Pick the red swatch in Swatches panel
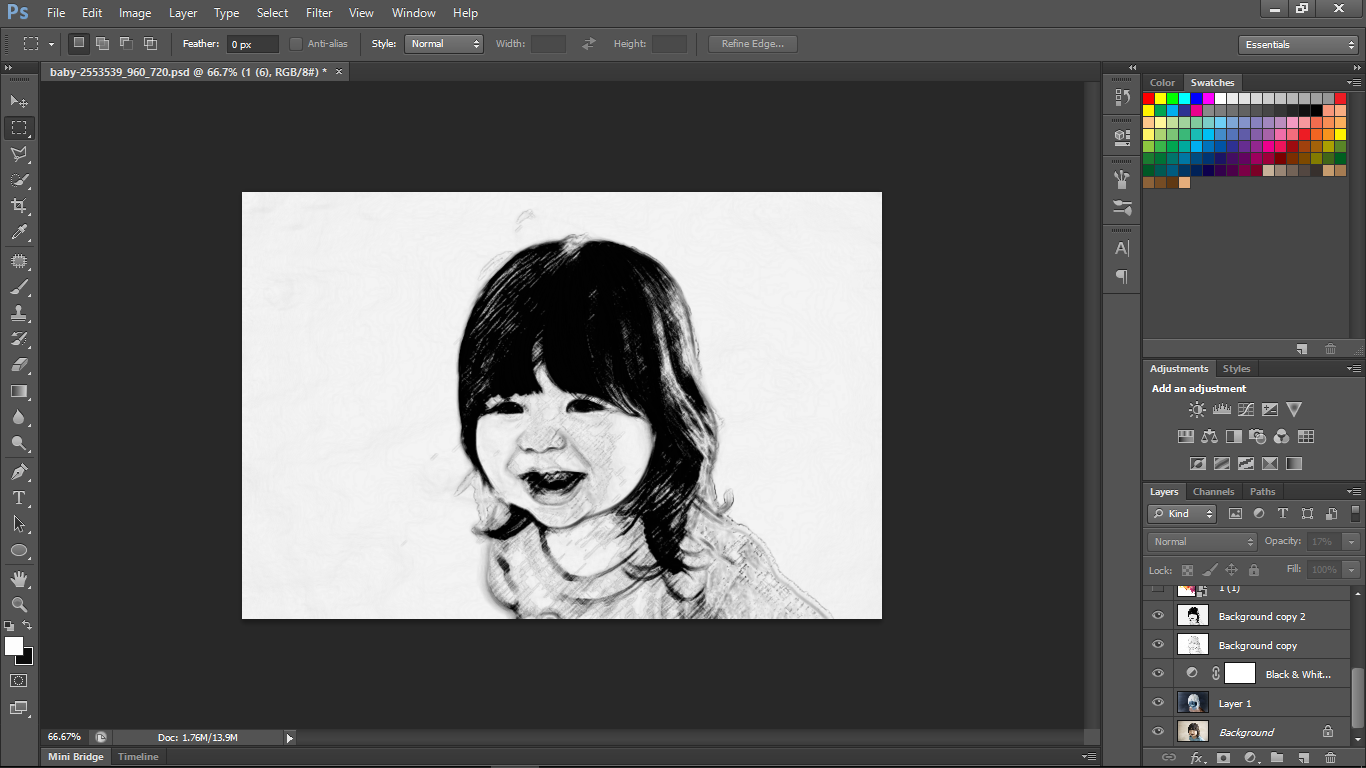This screenshot has height=768, width=1366. [x=1149, y=98]
